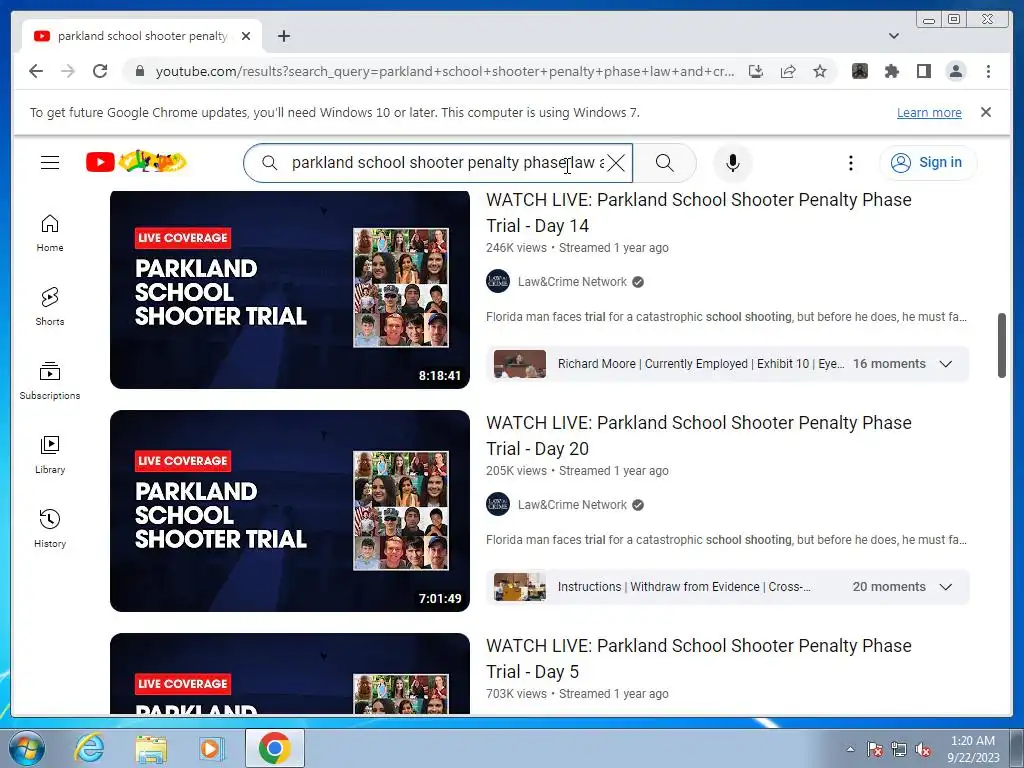Open Library in sidebar
Image resolution: width=1024 pixels, height=768 pixels.
click(50, 455)
